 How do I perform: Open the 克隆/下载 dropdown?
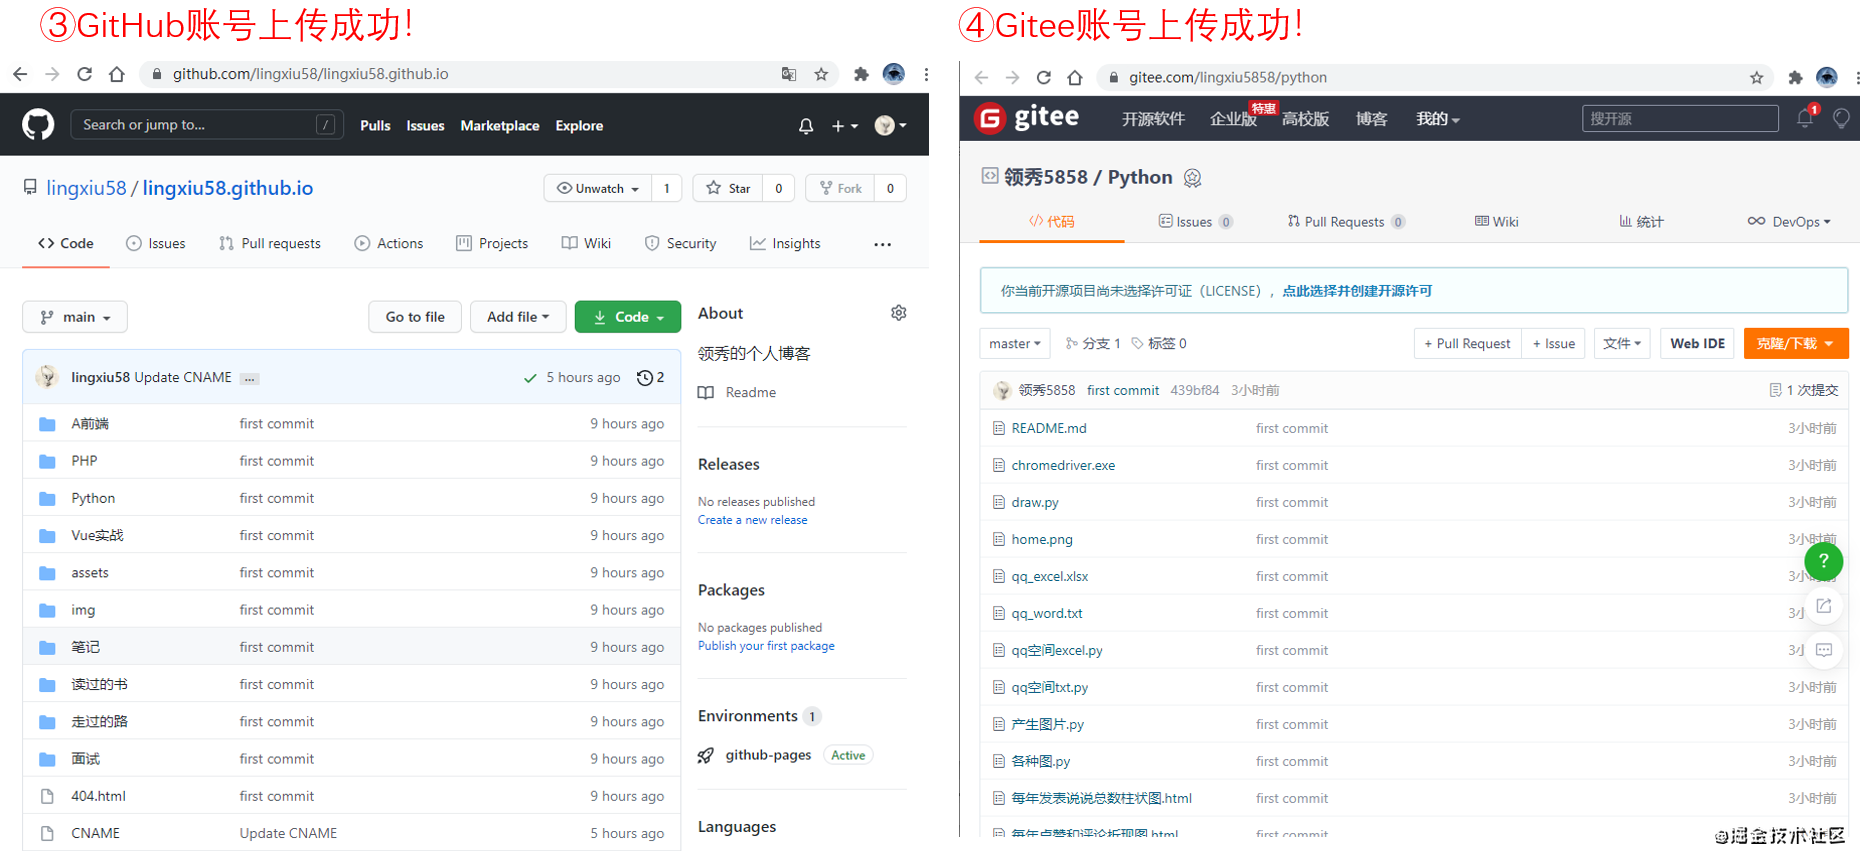tap(1796, 343)
